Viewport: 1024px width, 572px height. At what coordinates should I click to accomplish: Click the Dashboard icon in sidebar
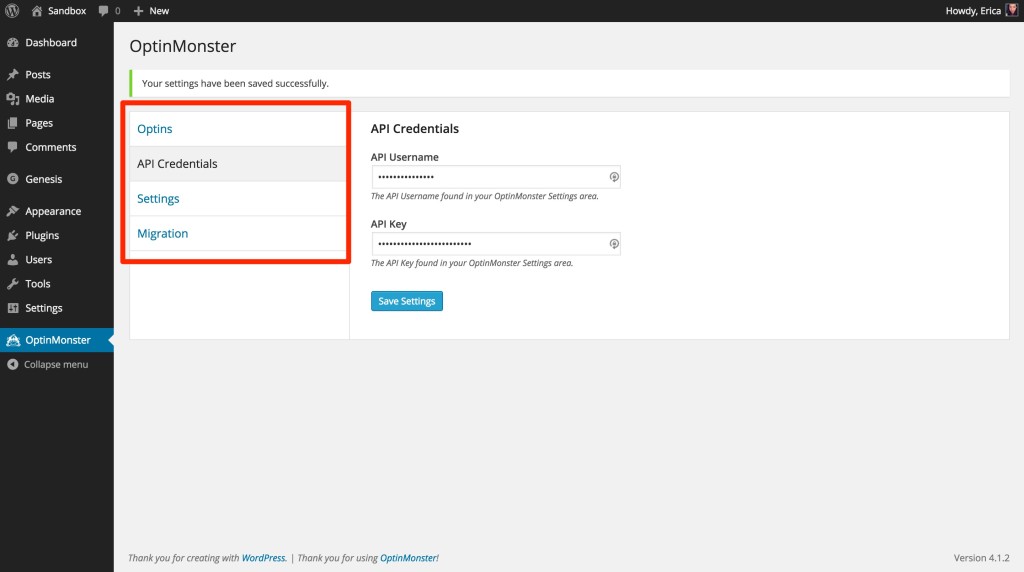12,43
